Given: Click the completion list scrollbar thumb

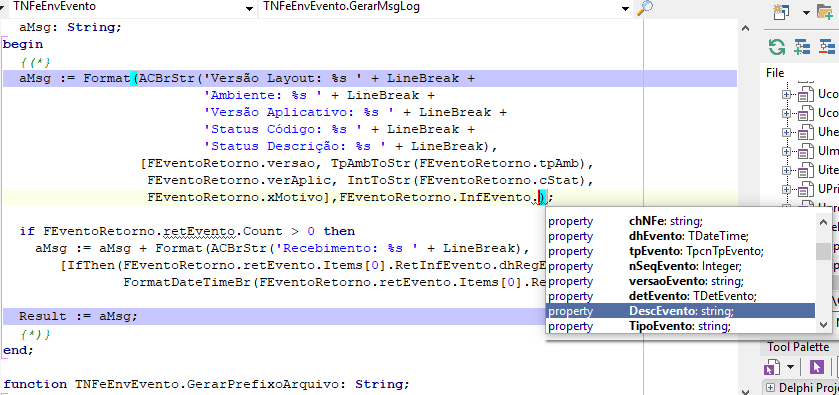Looking at the screenshot, I should 823,252.
